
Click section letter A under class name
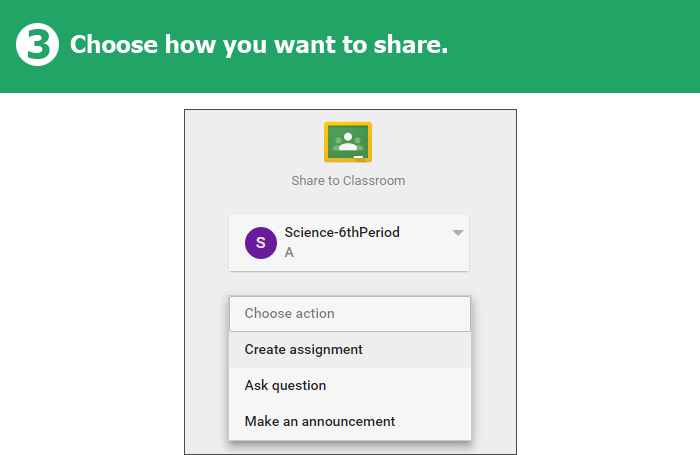point(289,253)
